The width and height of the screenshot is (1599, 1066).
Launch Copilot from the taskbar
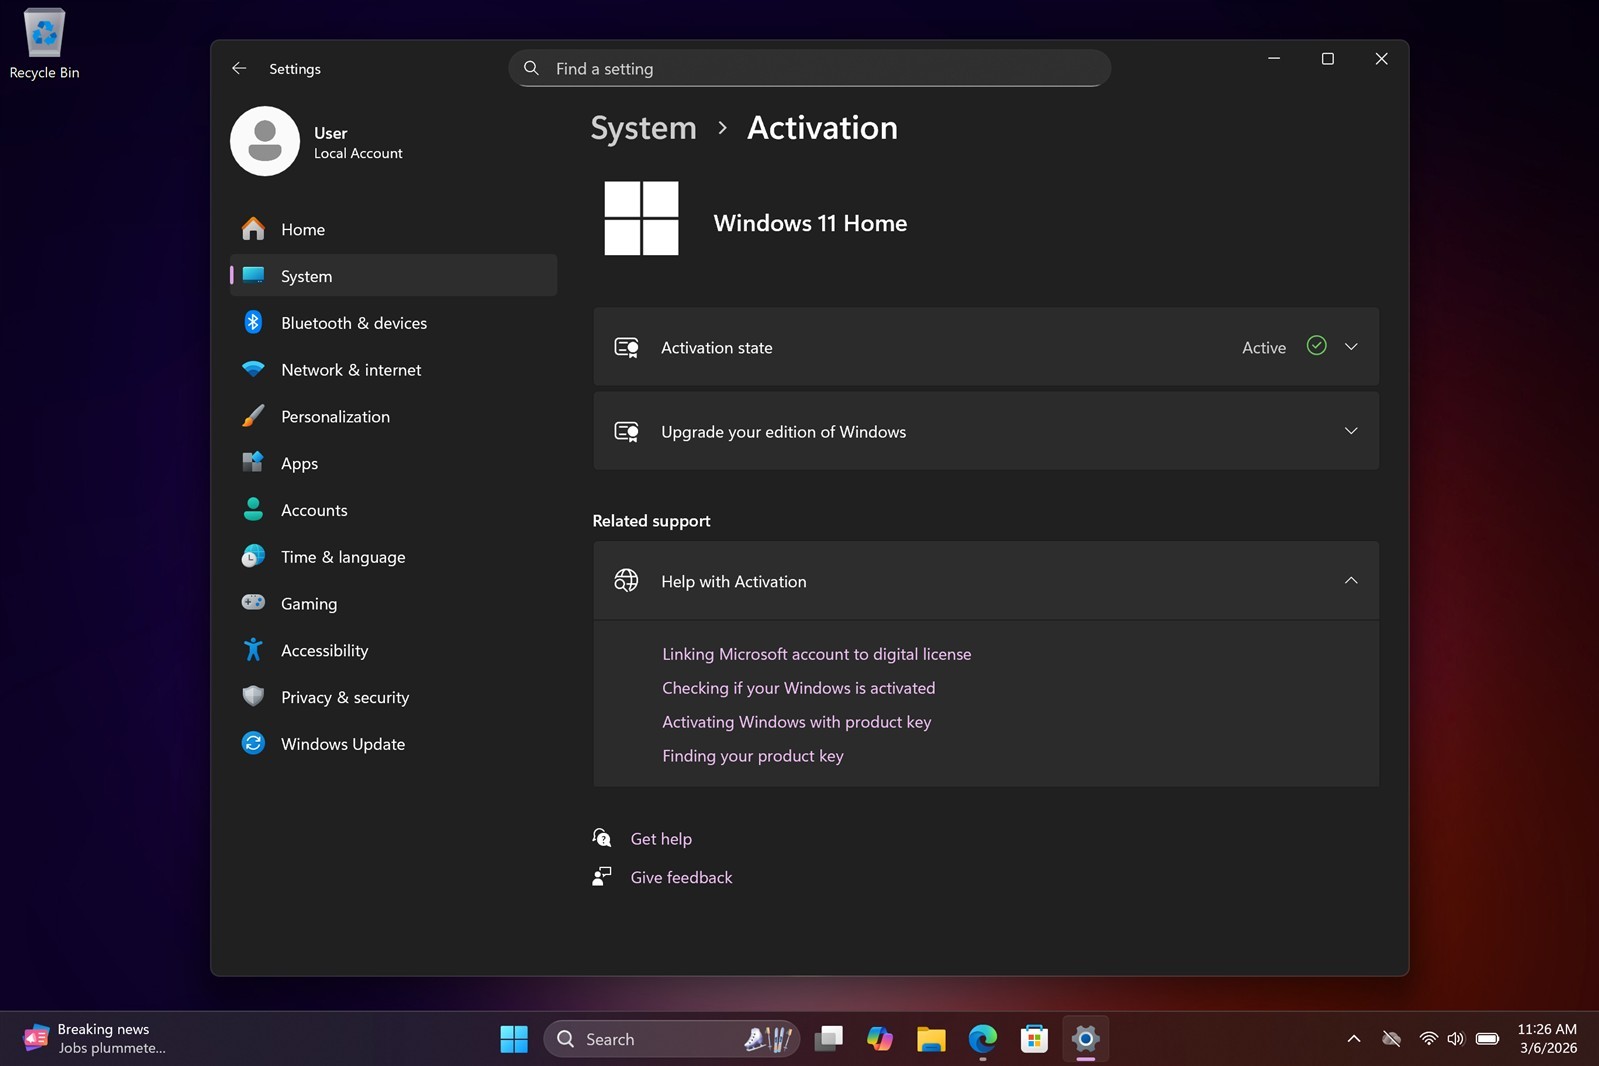pos(880,1039)
